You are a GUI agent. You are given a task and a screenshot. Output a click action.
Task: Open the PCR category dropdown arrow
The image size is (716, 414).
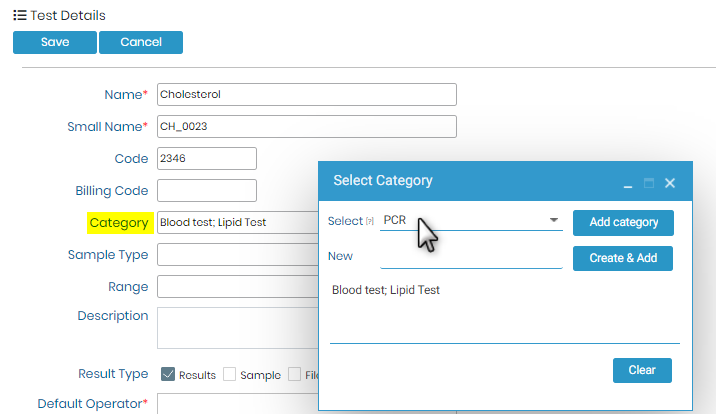(x=554, y=220)
